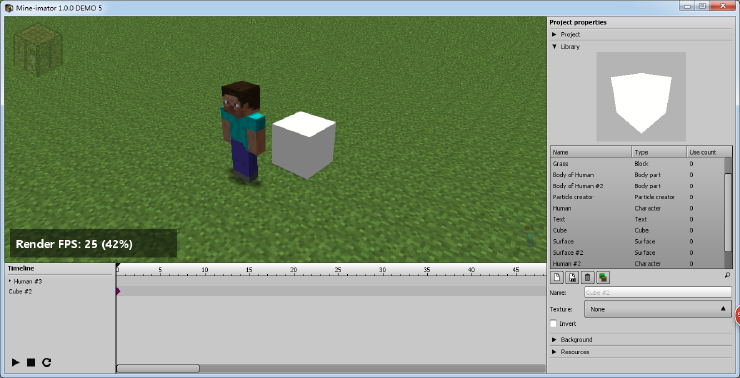Image resolution: width=740 pixels, height=378 pixels.
Task: Click the grass blocks animate icon
Action: (603, 277)
